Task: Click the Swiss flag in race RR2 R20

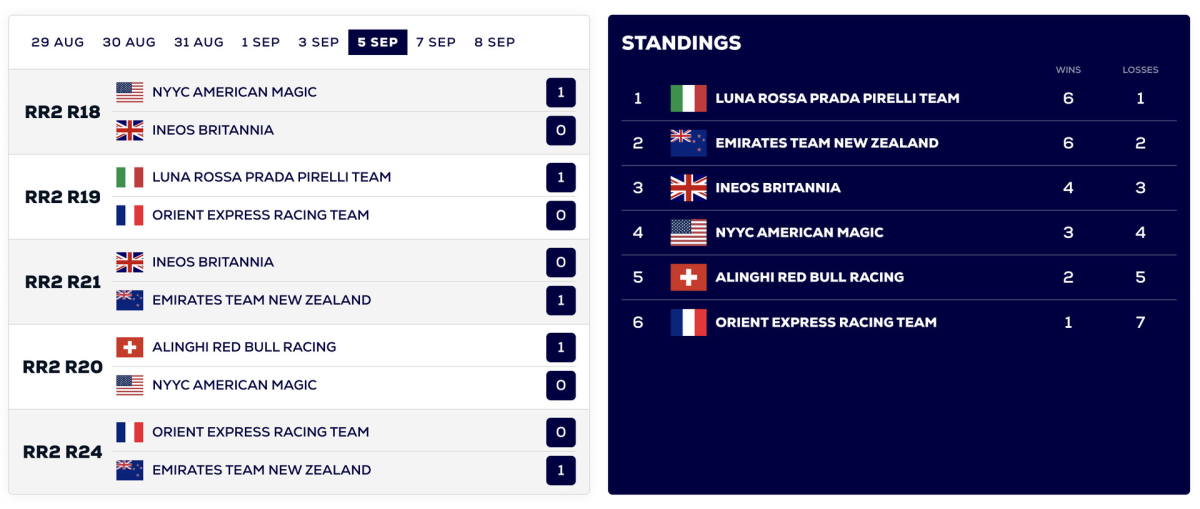Action: (130, 347)
